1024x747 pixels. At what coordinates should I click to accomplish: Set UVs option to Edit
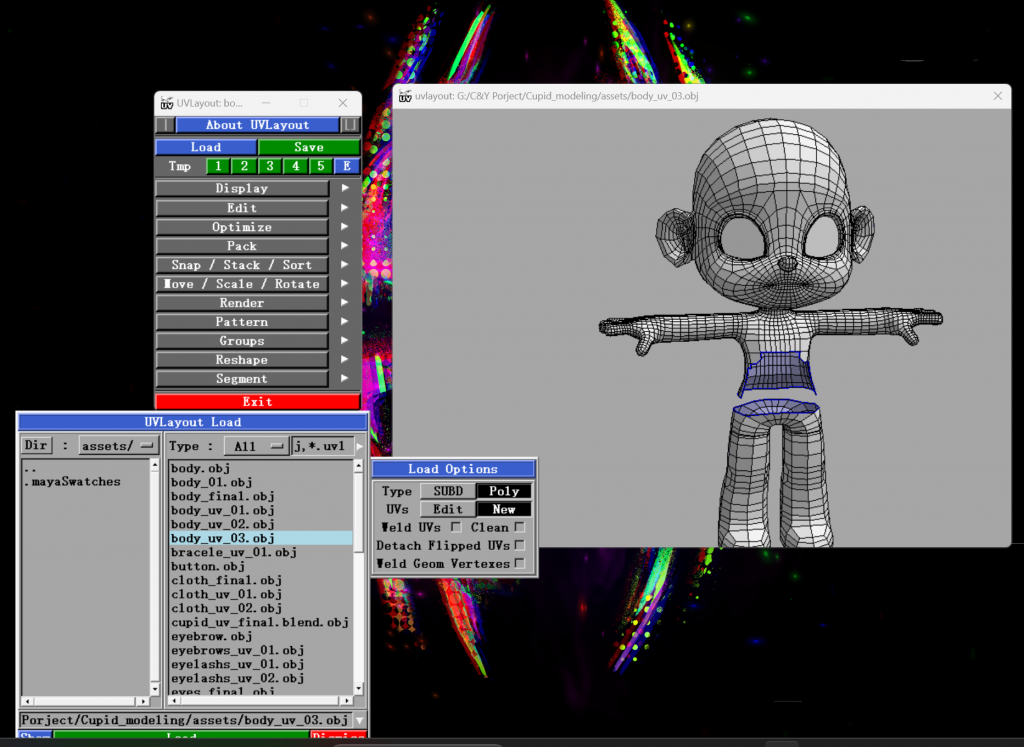pyautogui.click(x=448, y=509)
